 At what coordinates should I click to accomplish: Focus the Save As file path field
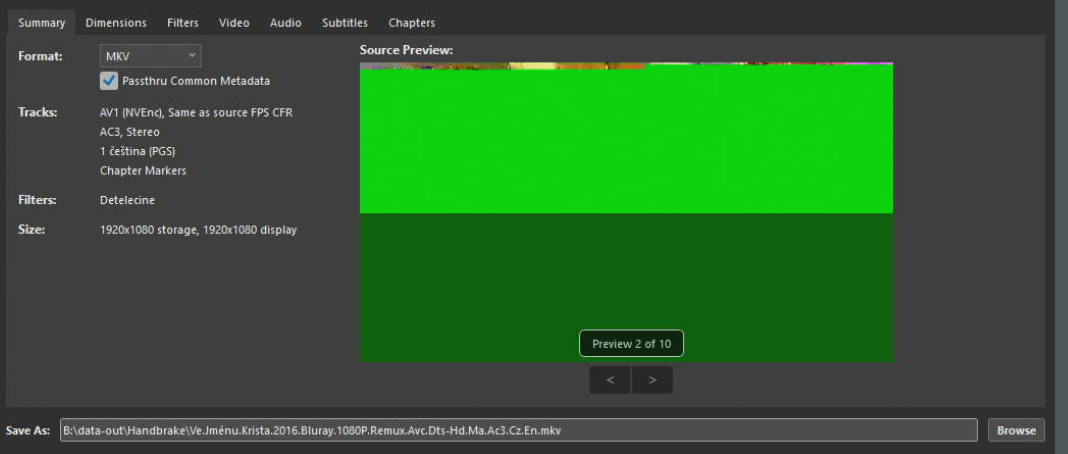pyautogui.click(x=518, y=430)
